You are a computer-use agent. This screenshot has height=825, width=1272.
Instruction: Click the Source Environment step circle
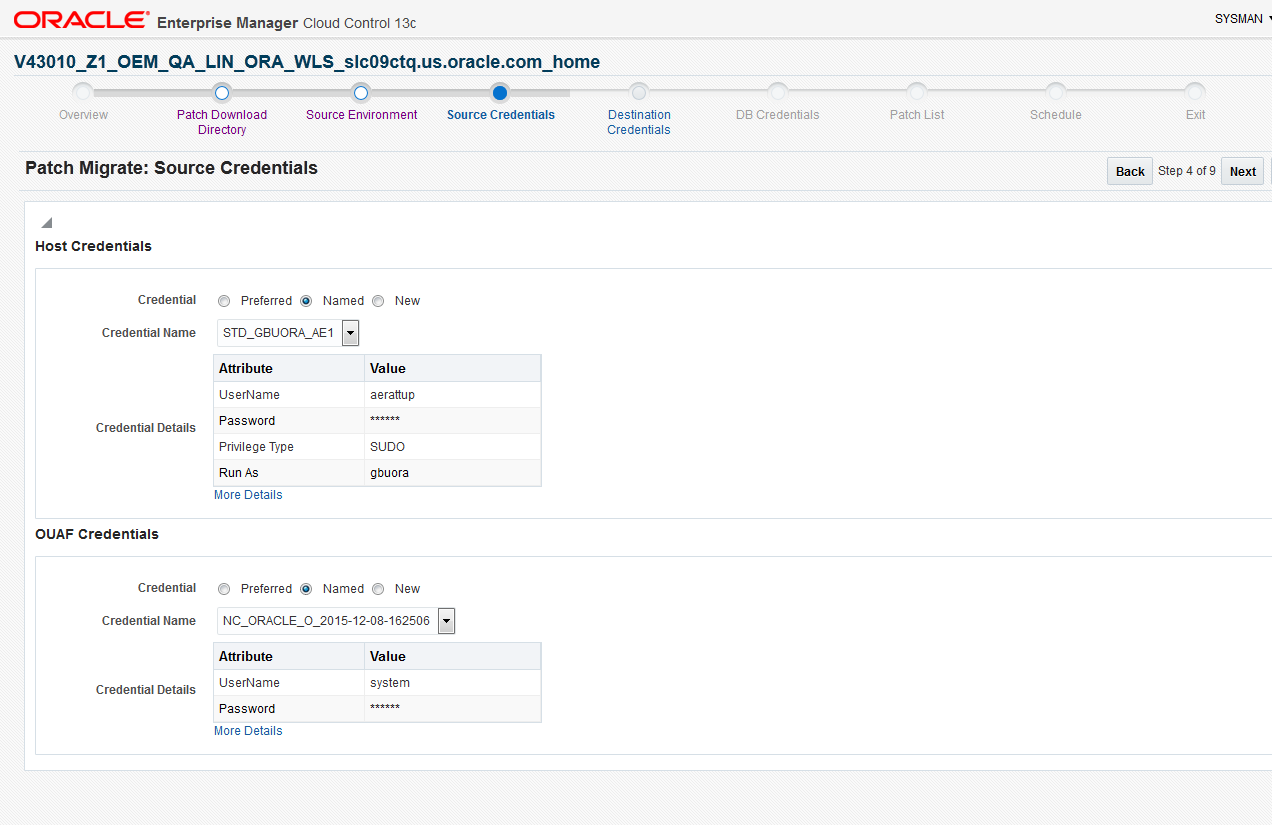[x=362, y=93]
